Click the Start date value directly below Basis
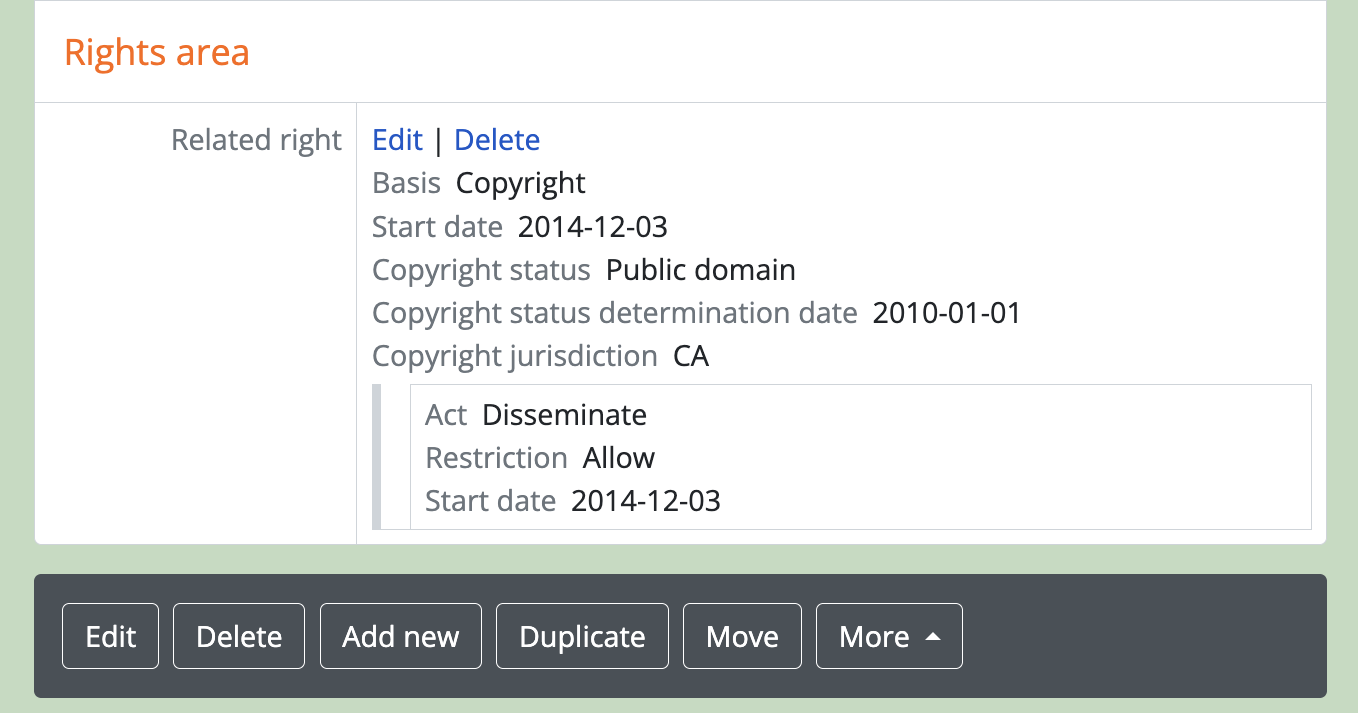Viewport: 1358px width, 713px height. coord(592,227)
